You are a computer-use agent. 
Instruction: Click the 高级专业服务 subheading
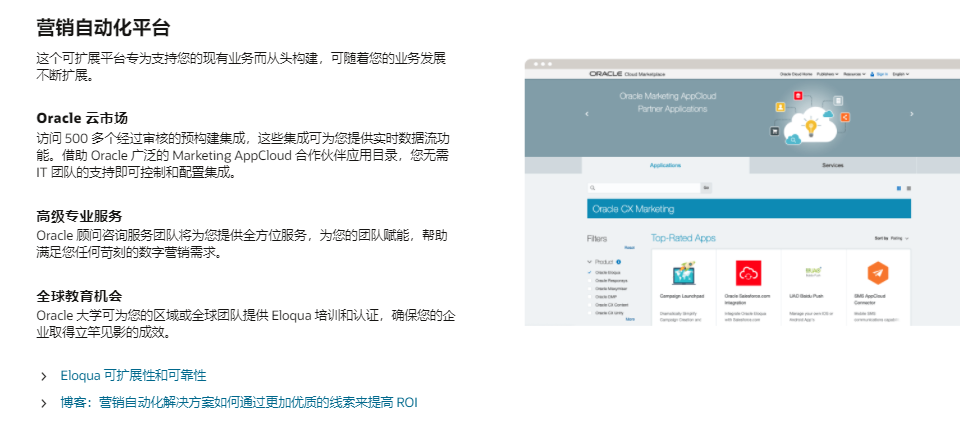(x=79, y=216)
